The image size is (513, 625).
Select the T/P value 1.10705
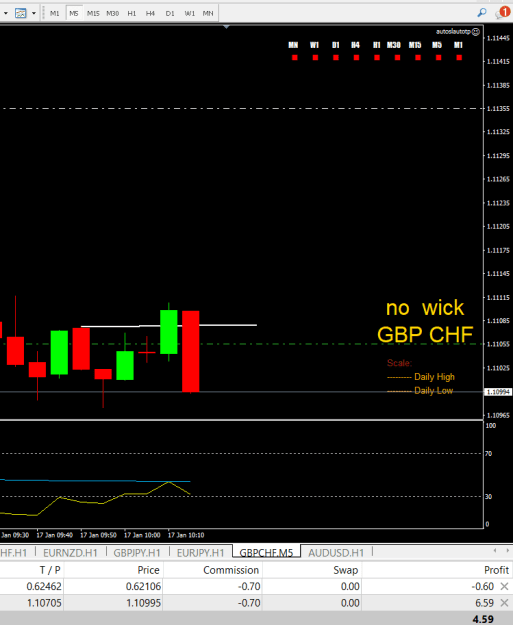[x=44, y=603]
